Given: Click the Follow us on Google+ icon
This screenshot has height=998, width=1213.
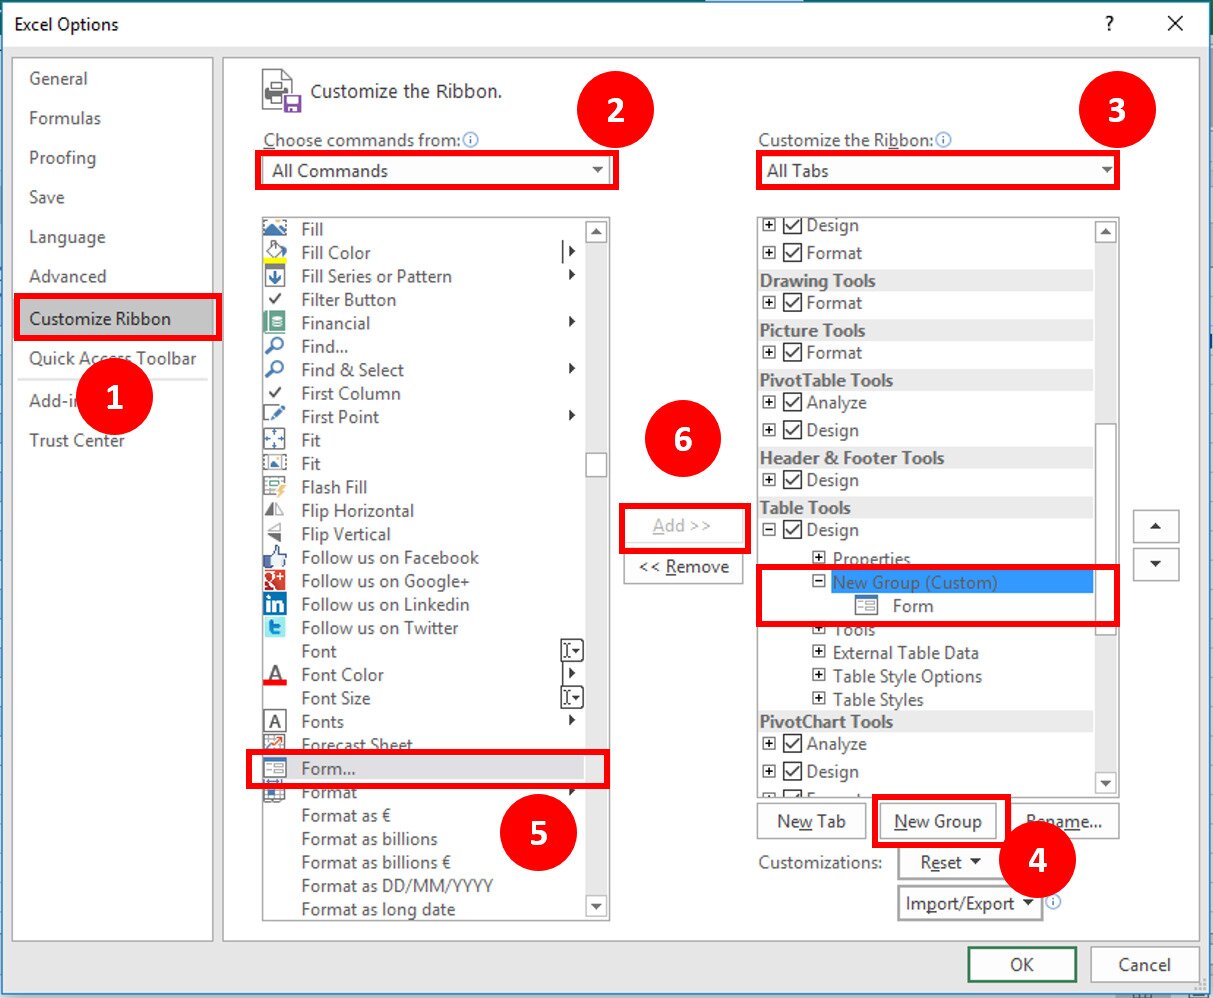Looking at the screenshot, I should coord(275,581).
